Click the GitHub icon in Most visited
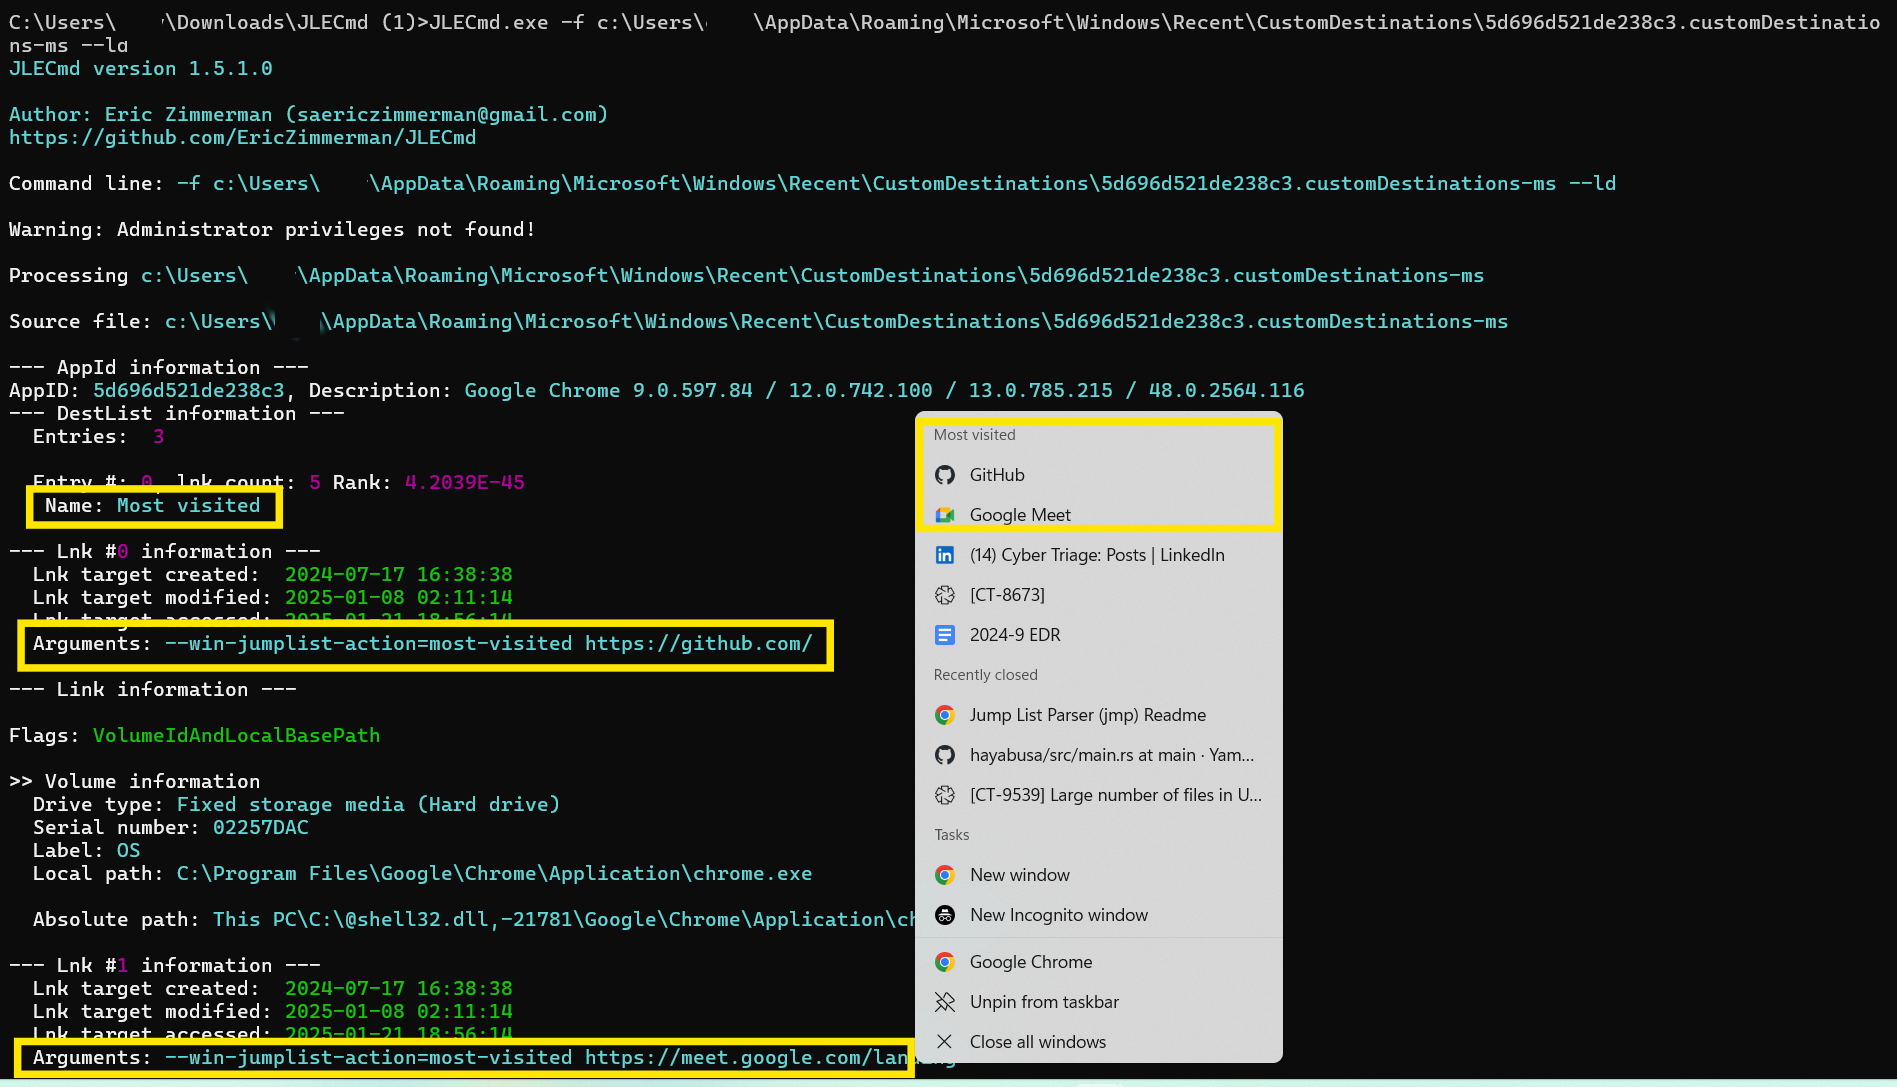The height and width of the screenshot is (1087, 1897). (945, 475)
